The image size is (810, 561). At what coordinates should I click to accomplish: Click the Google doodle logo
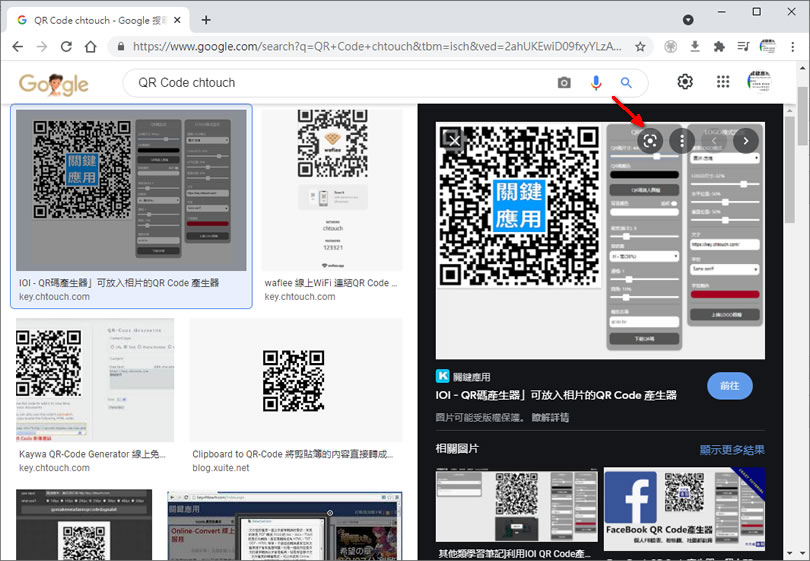[54, 84]
